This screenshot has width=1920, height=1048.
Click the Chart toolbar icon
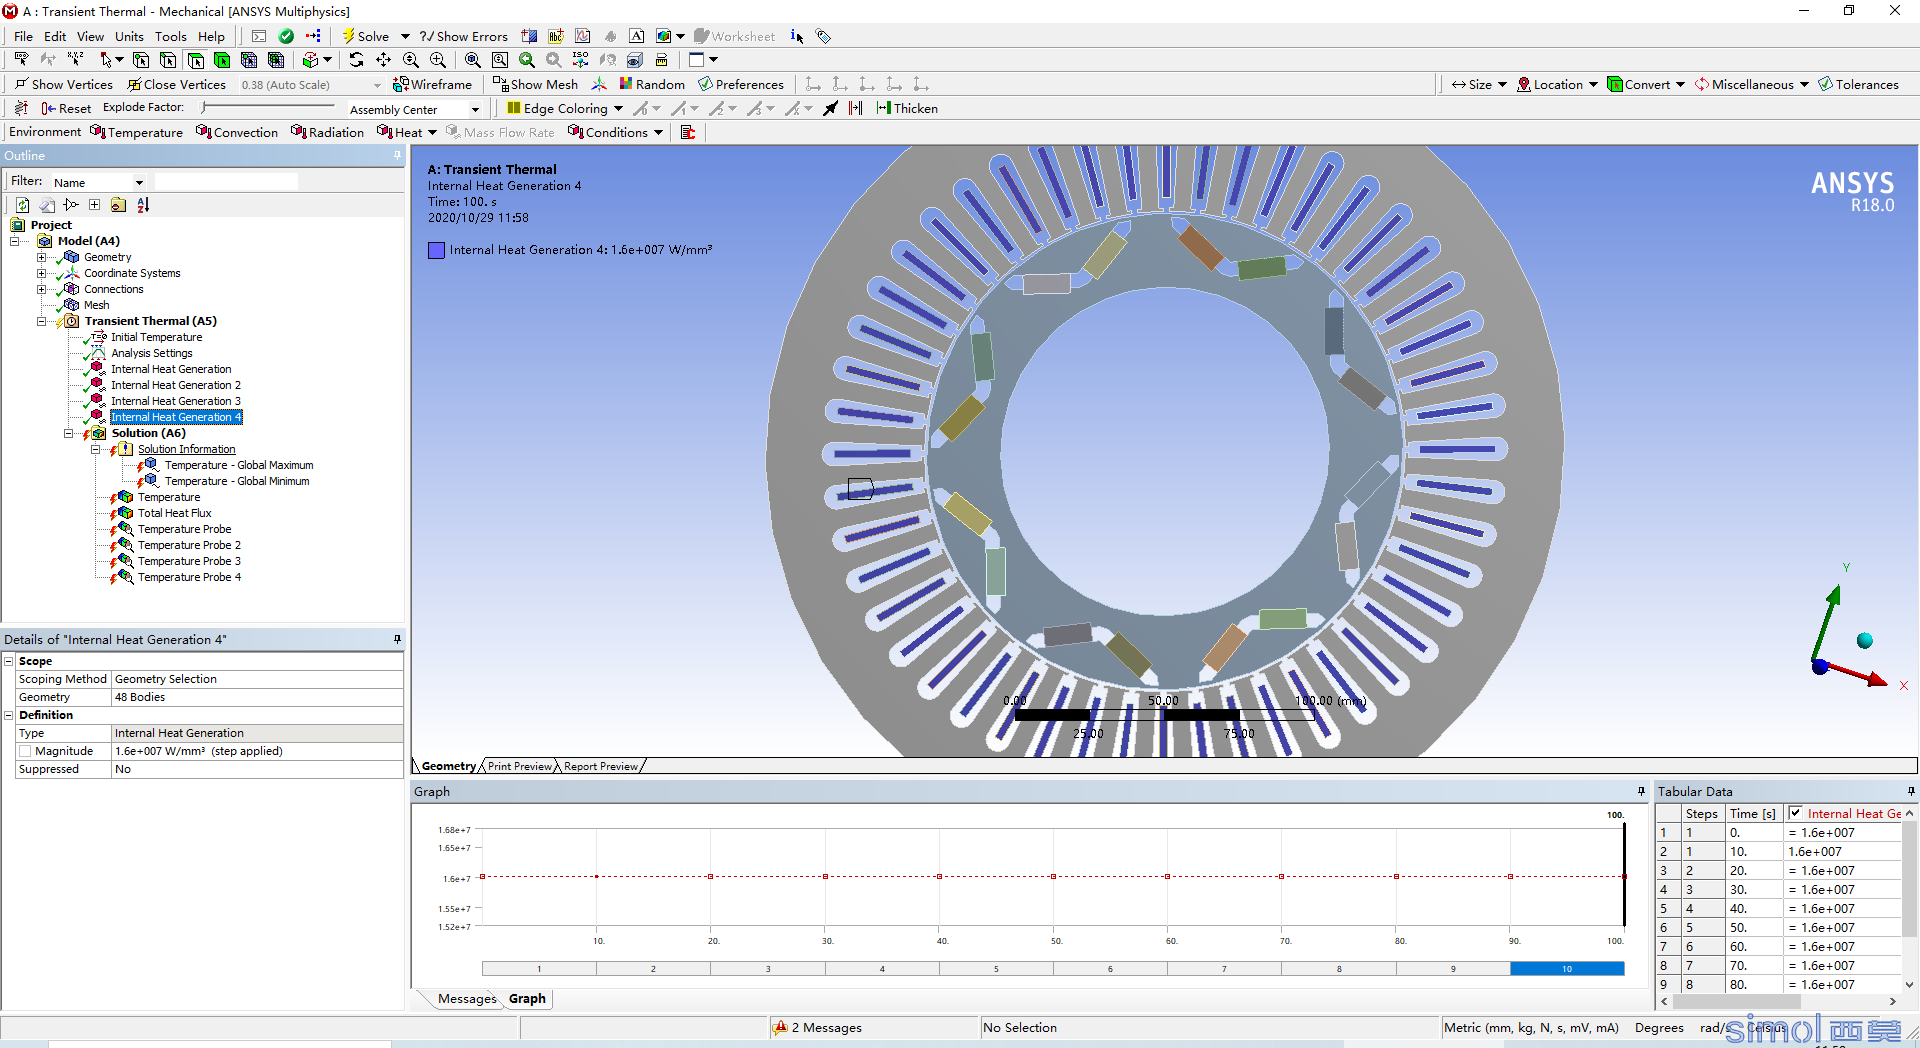[583, 36]
